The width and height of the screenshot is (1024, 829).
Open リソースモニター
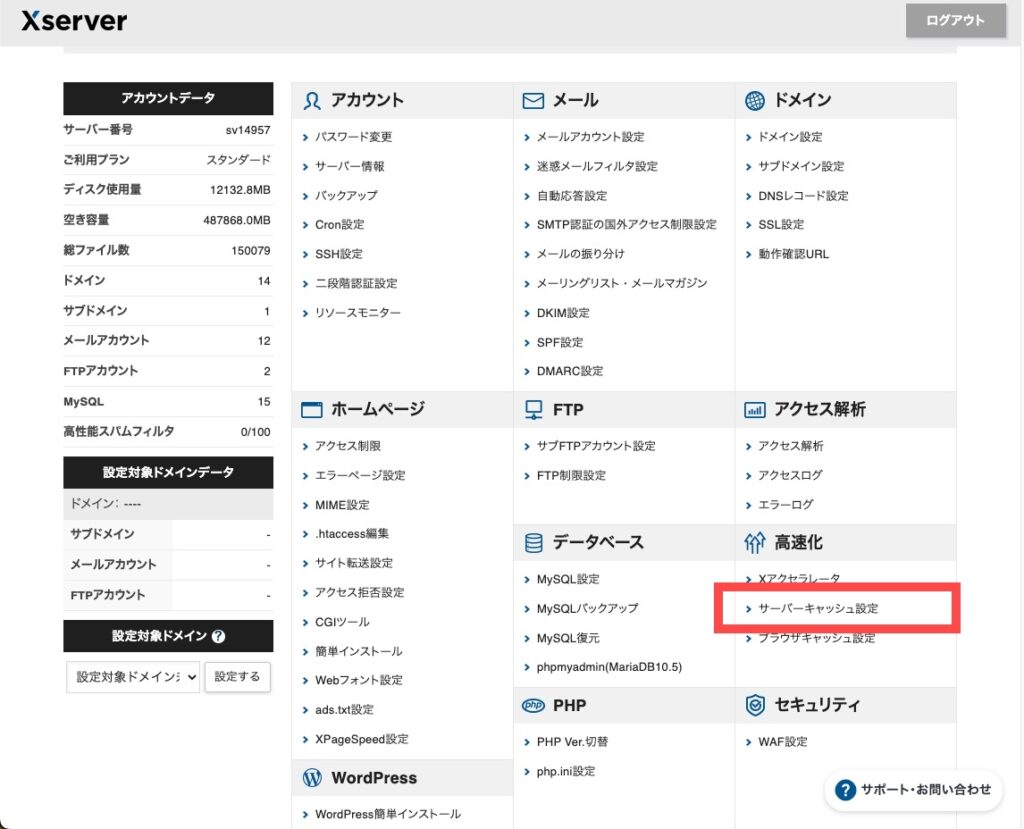358,313
